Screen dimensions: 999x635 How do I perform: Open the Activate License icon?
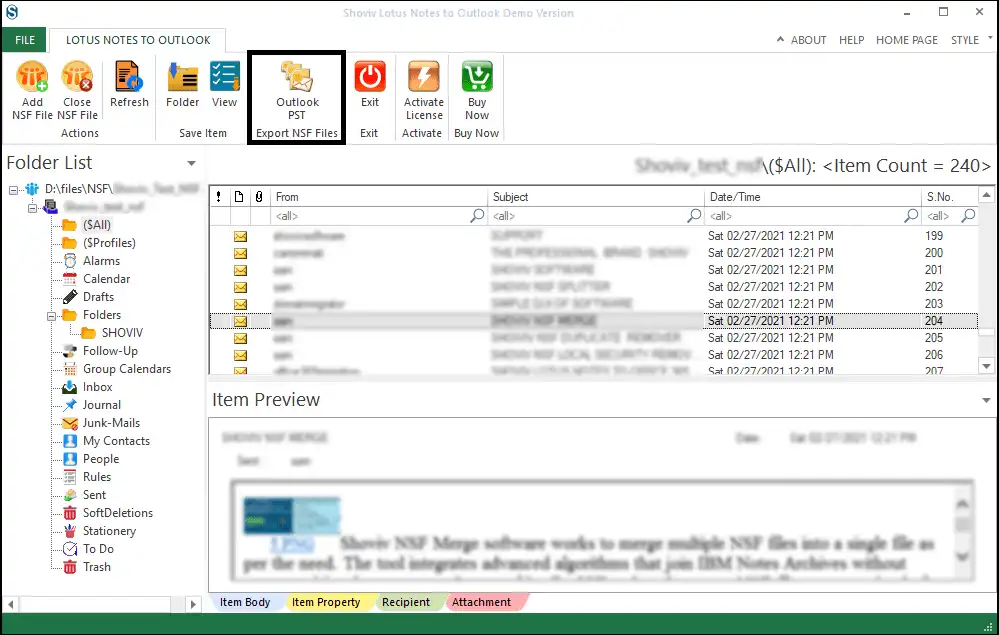tap(423, 78)
